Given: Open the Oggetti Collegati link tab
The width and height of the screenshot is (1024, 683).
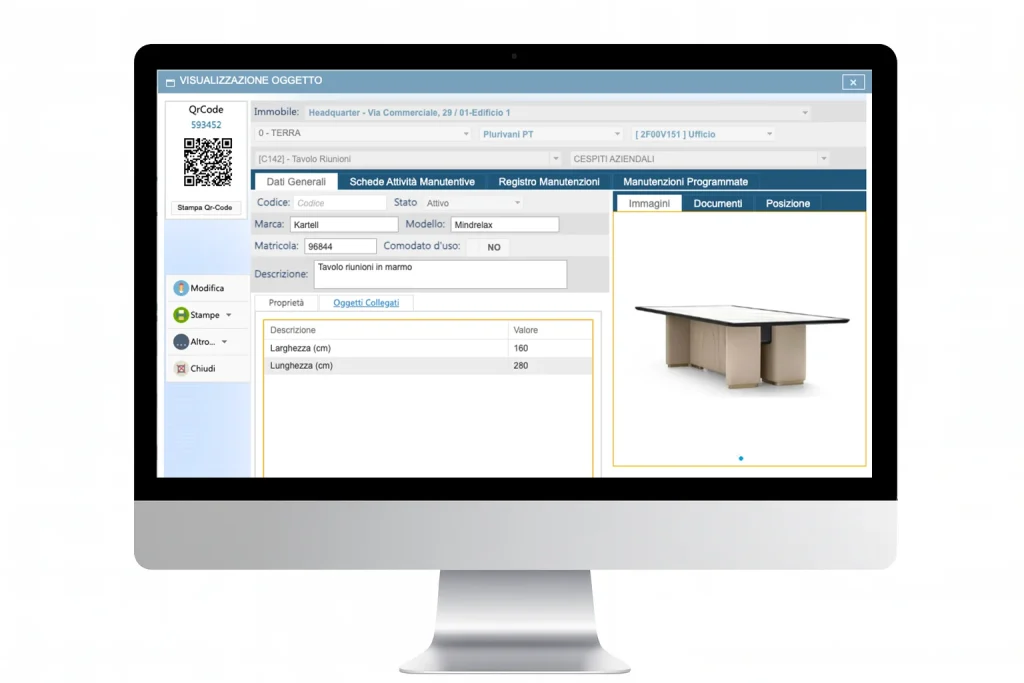Looking at the screenshot, I should tap(366, 303).
